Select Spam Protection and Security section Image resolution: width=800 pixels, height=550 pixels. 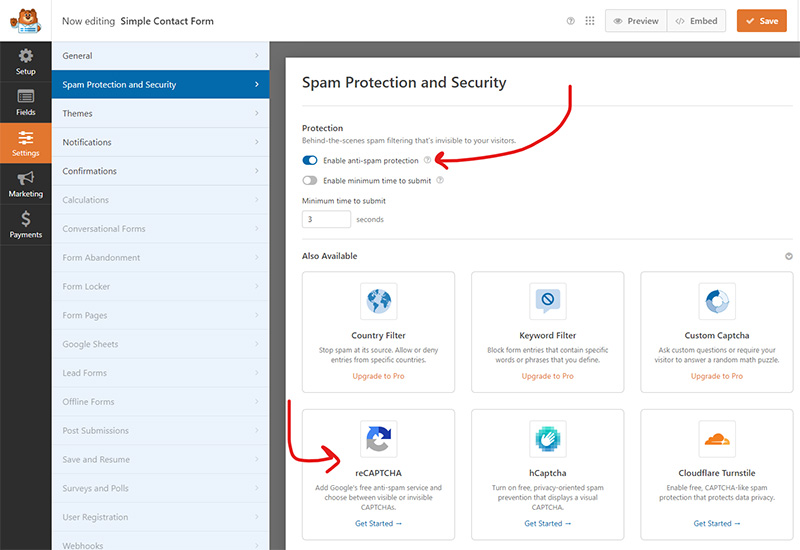pos(160,84)
